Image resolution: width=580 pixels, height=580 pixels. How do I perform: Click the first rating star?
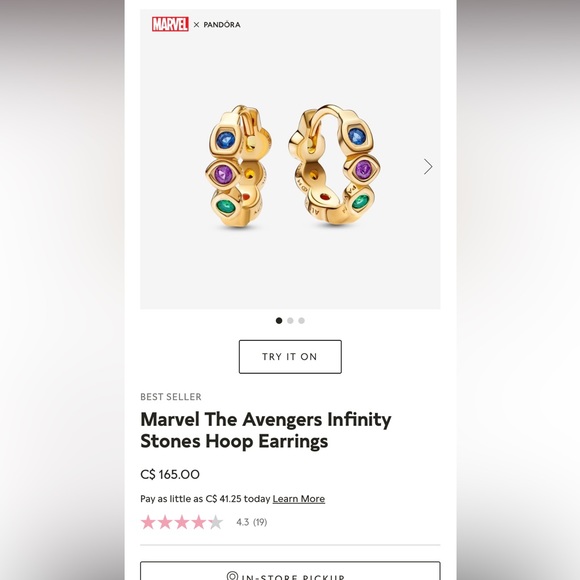coord(148,522)
